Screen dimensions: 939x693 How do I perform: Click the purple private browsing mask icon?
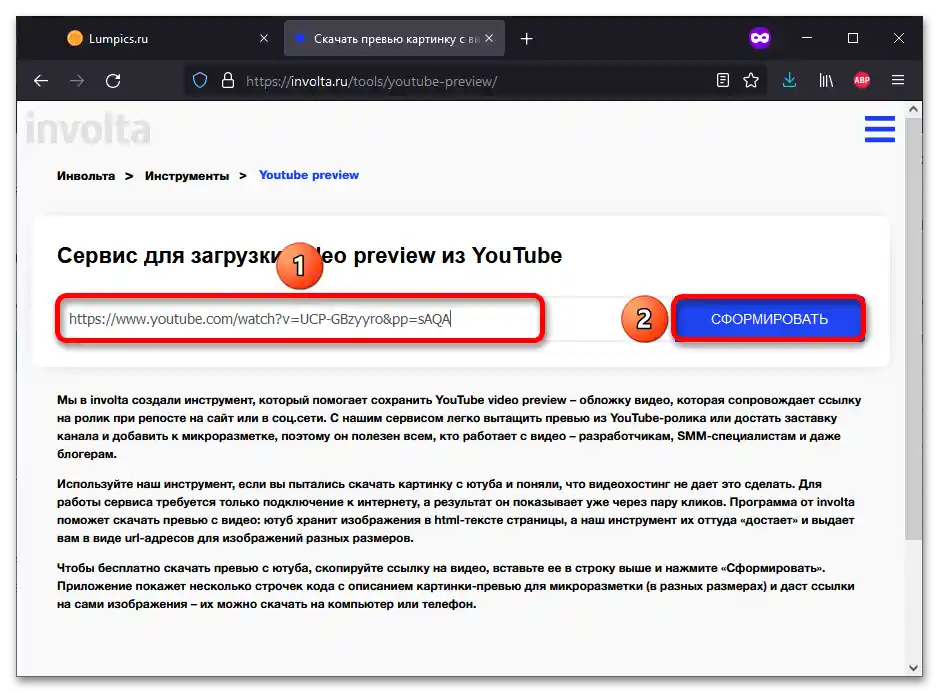pyautogui.click(x=760, y=38)
